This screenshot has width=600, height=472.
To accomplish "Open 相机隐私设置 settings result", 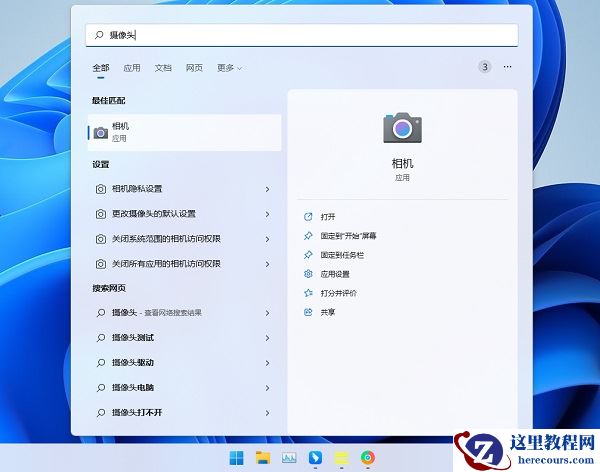I will click(x=184, y=189).
